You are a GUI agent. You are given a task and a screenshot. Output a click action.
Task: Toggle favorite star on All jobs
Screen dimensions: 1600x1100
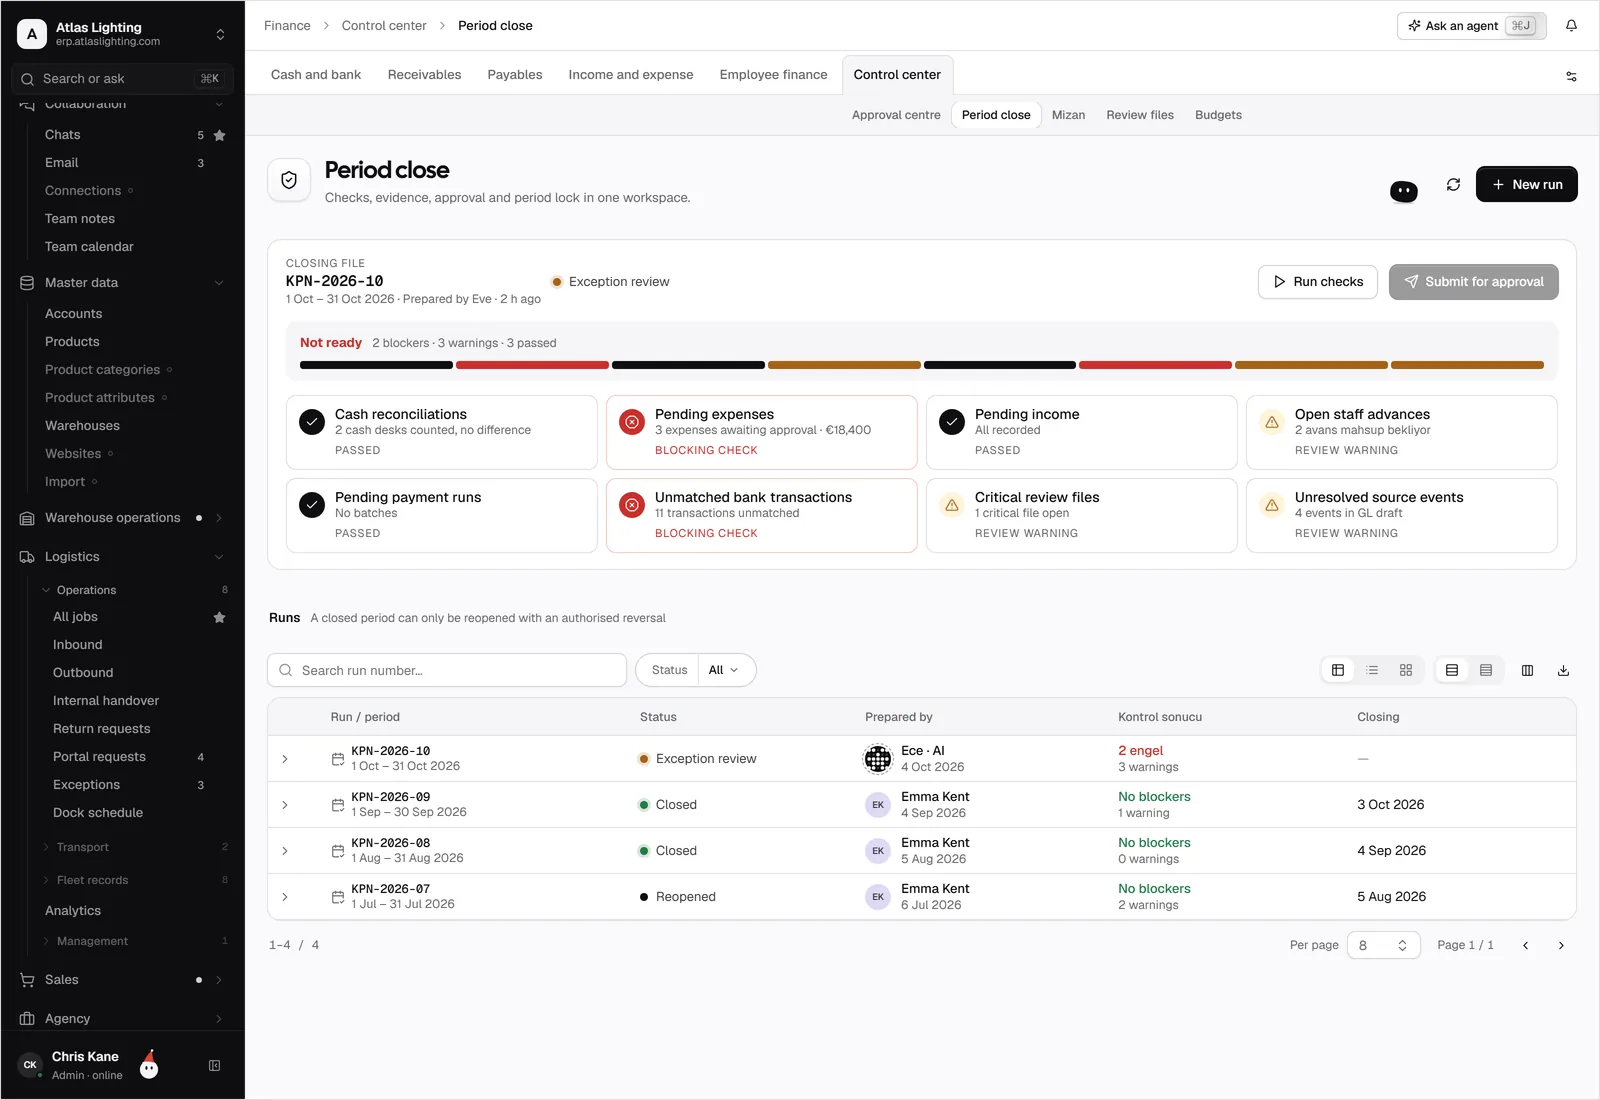click(220, 617)
